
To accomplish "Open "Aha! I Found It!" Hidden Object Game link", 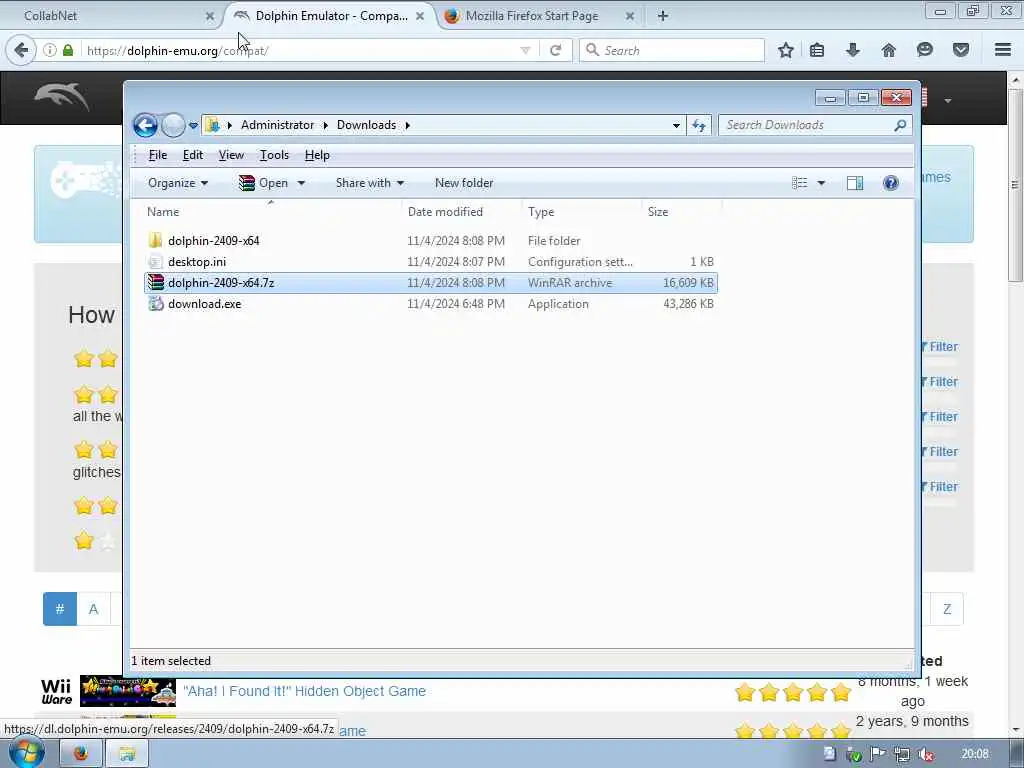I will pyautogui.click(x=304, y=691).
